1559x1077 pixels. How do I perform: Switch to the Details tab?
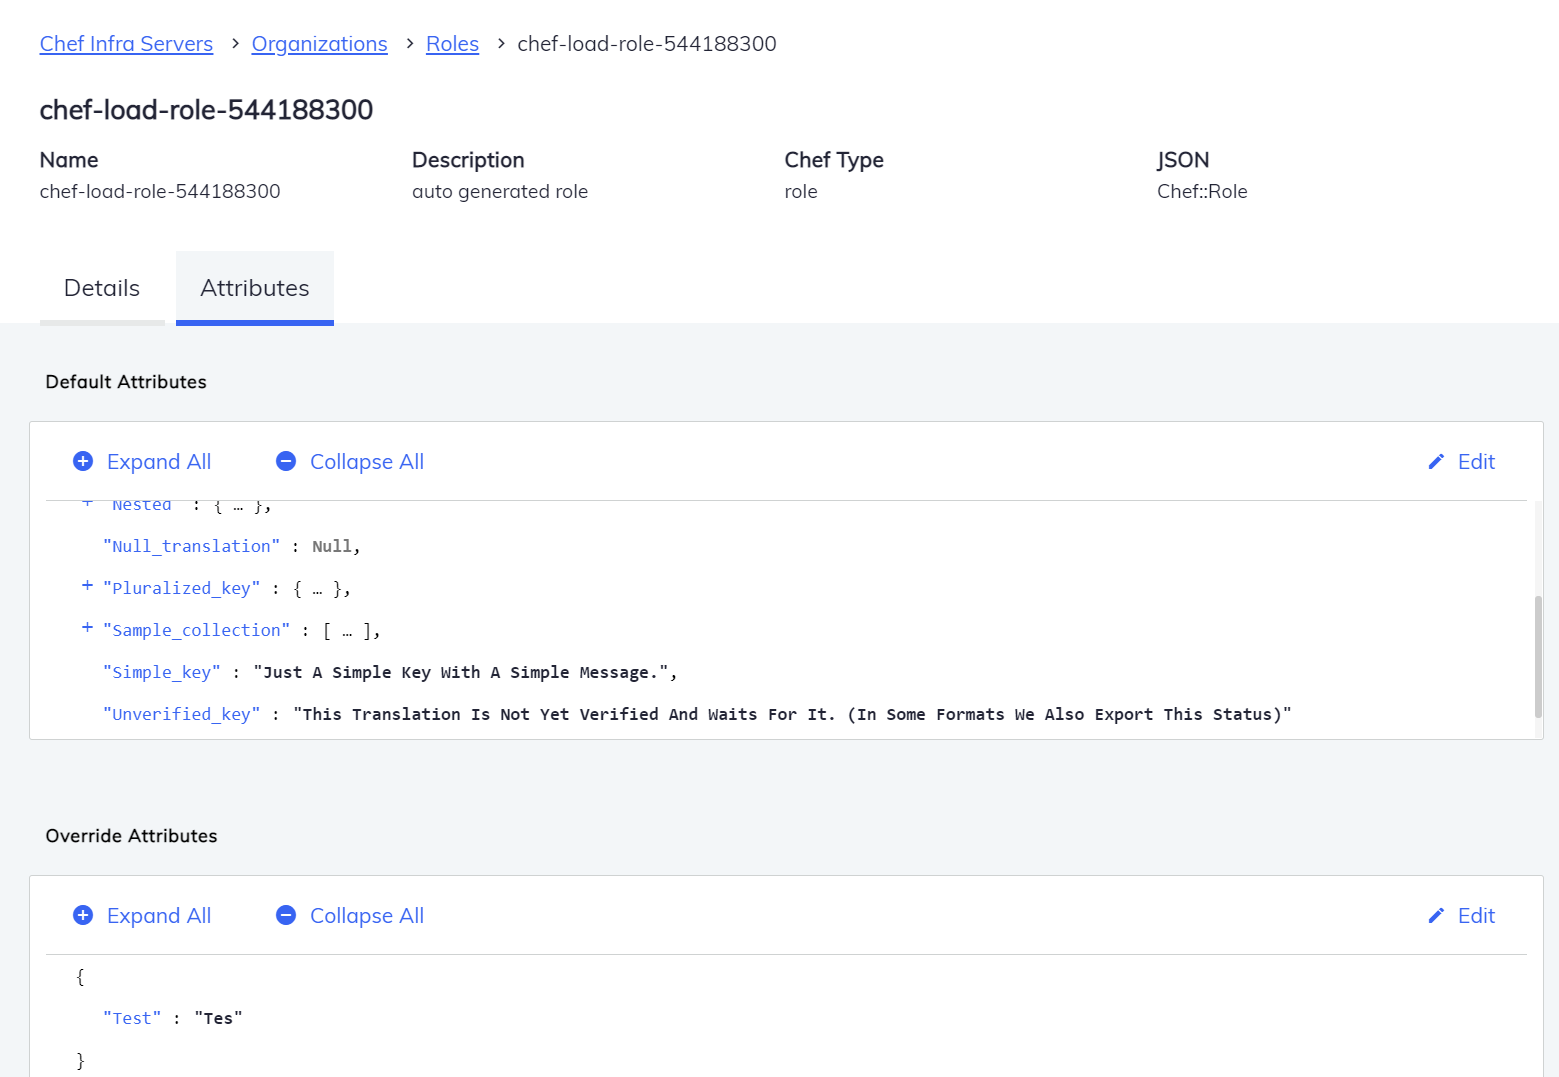(x=102, y=288)
